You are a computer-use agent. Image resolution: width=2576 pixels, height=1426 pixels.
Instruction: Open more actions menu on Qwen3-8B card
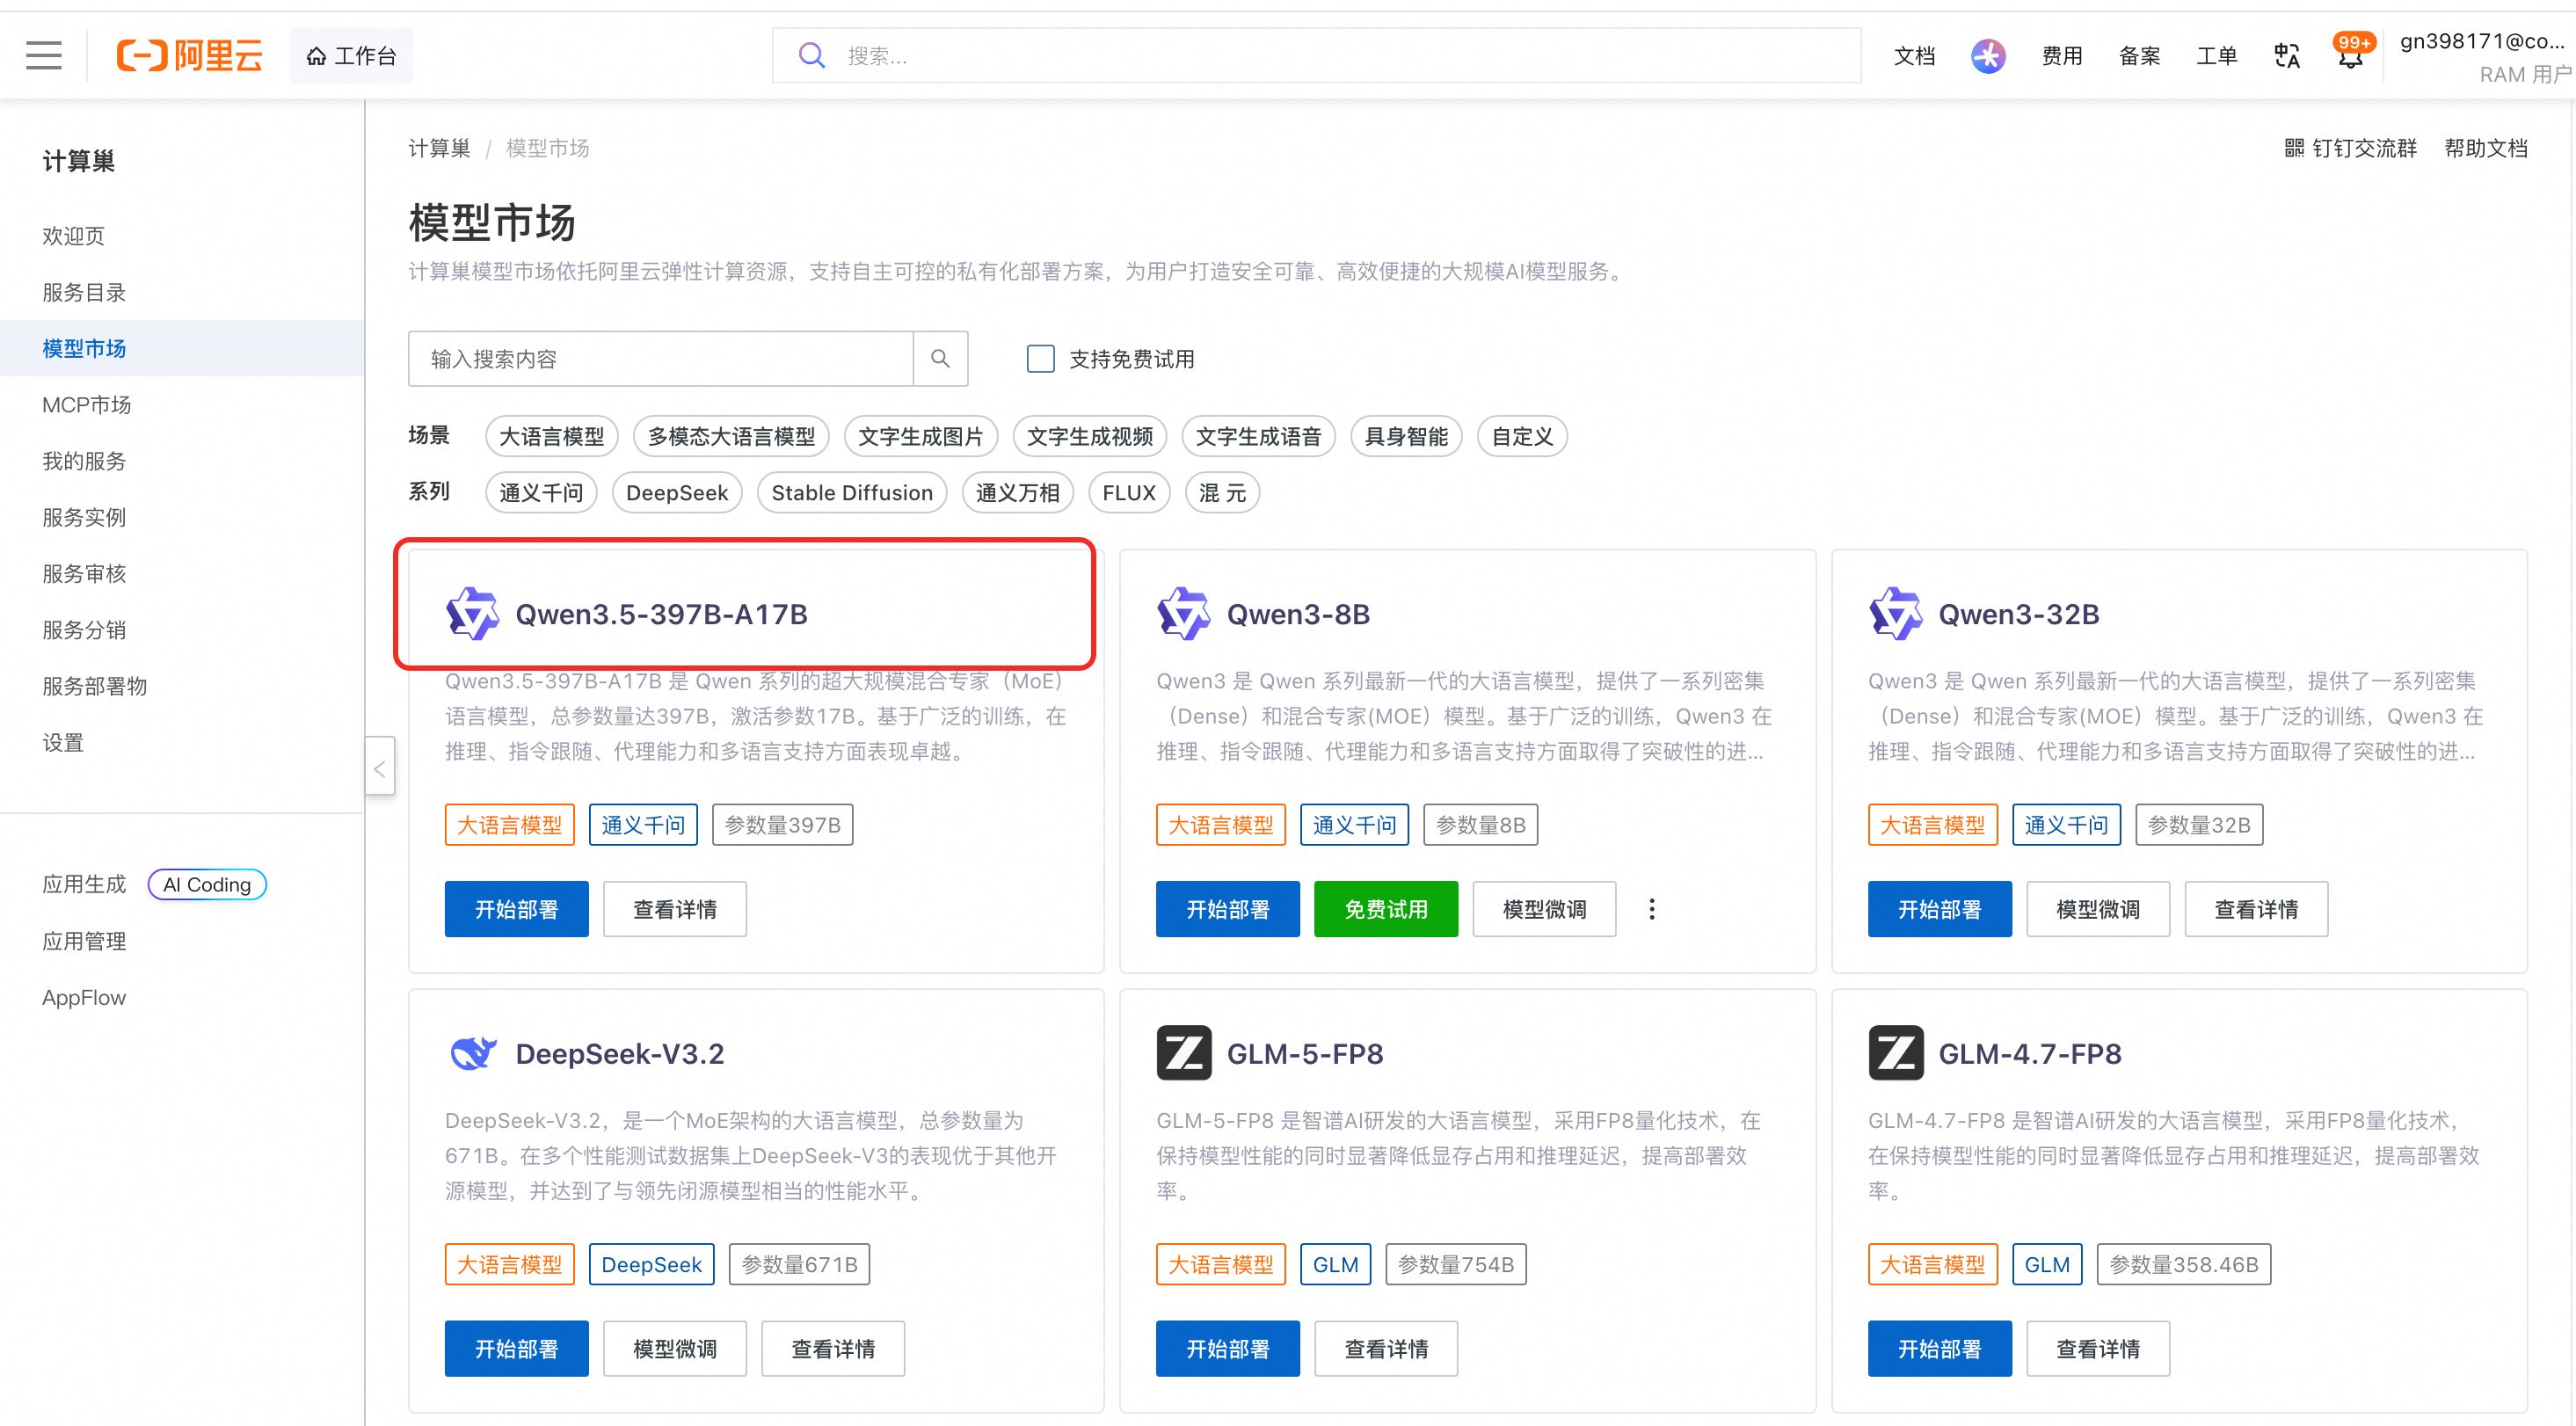pyautogui.click(x=1651, y=909)
